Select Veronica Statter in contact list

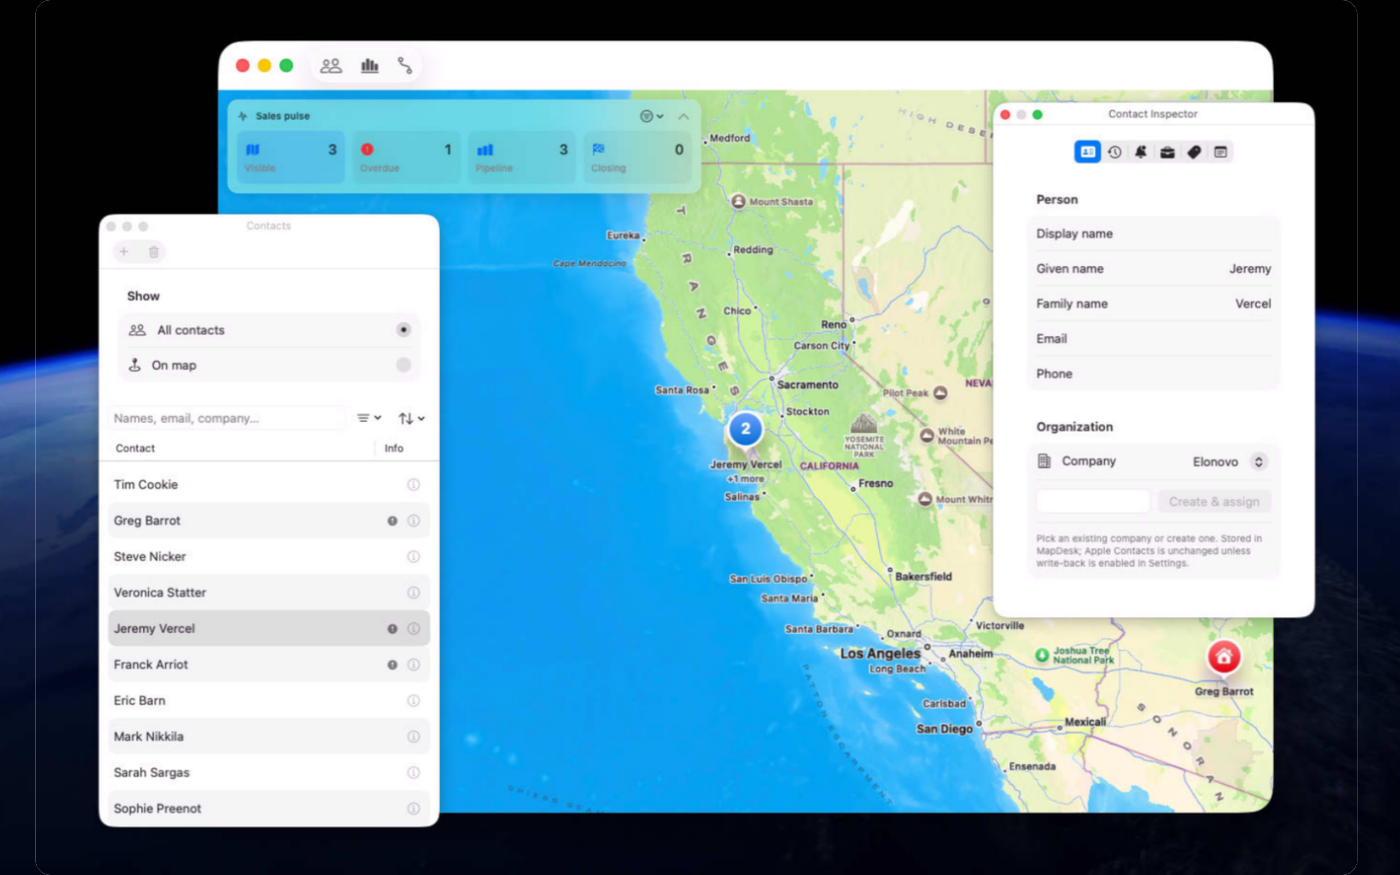pyautogui.click(x=269, y=593)
